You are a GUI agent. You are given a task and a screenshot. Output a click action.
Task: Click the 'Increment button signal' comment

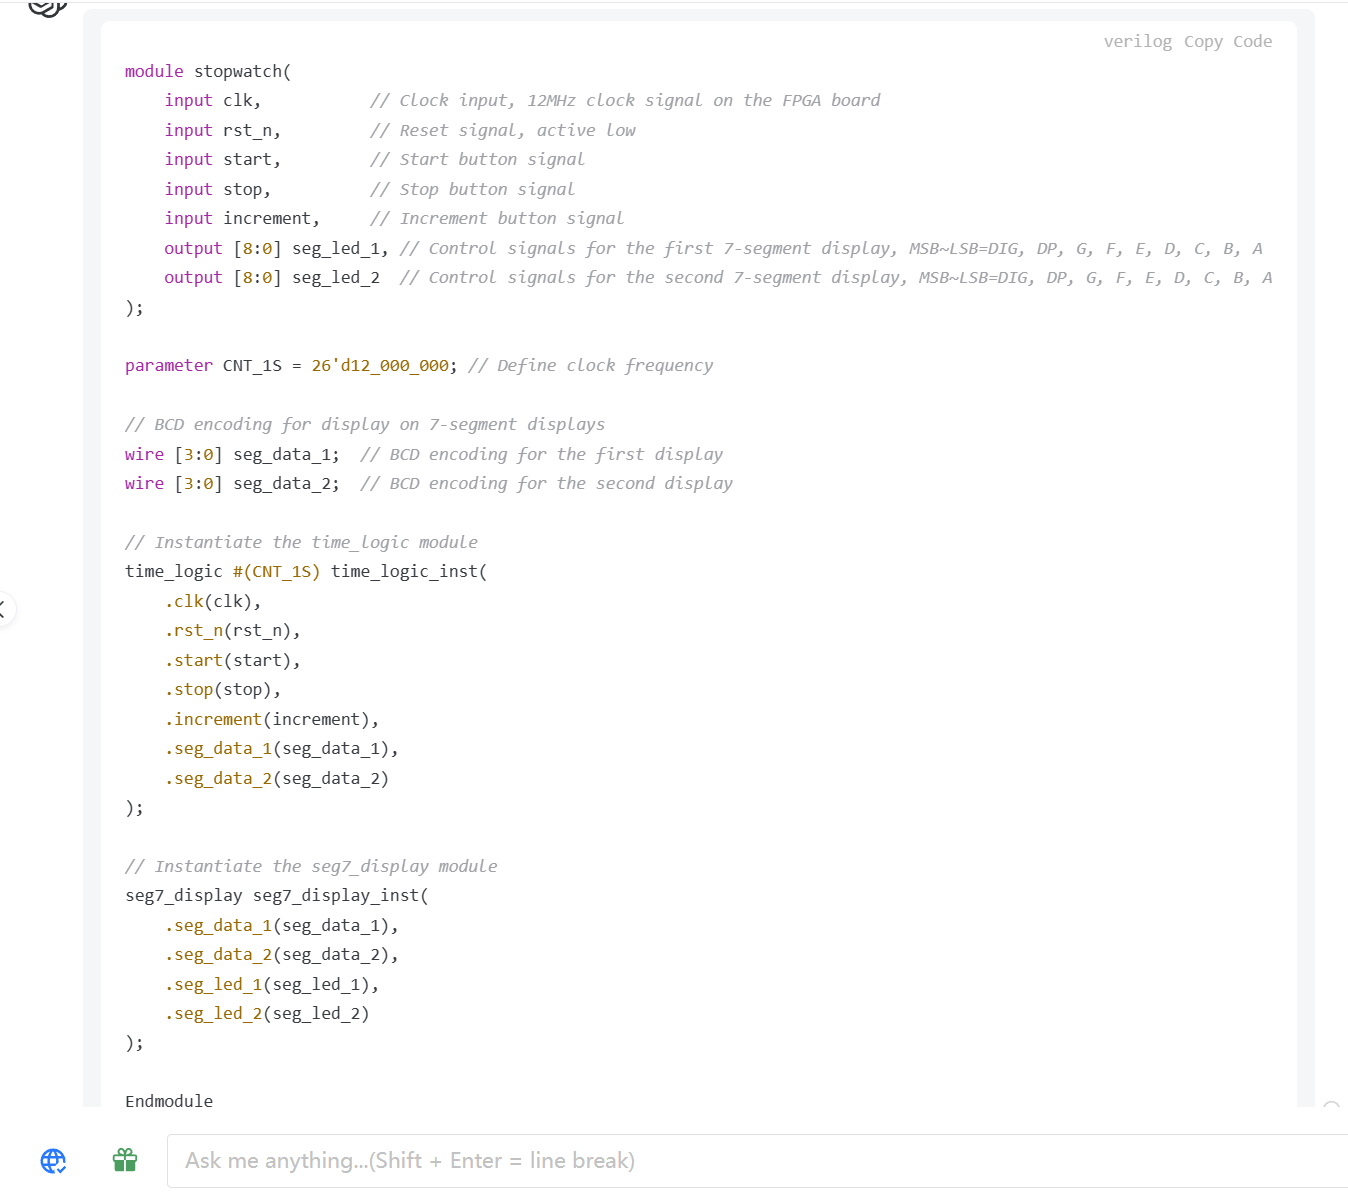497,218
